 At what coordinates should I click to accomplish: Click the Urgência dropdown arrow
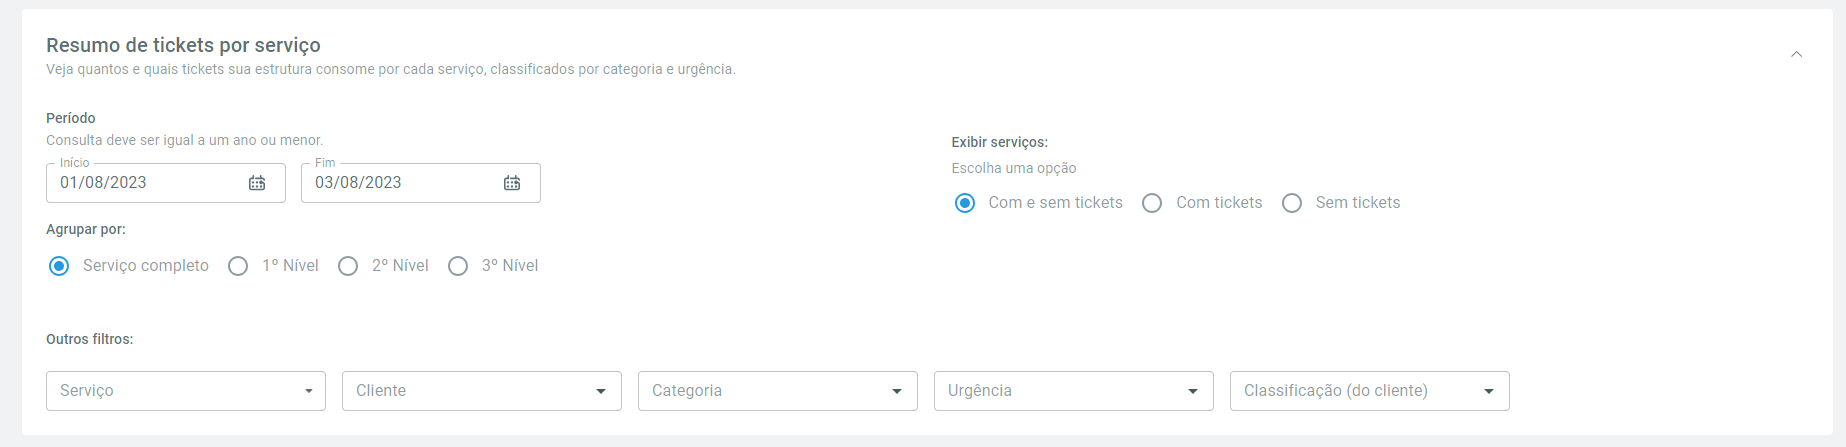1193,391
